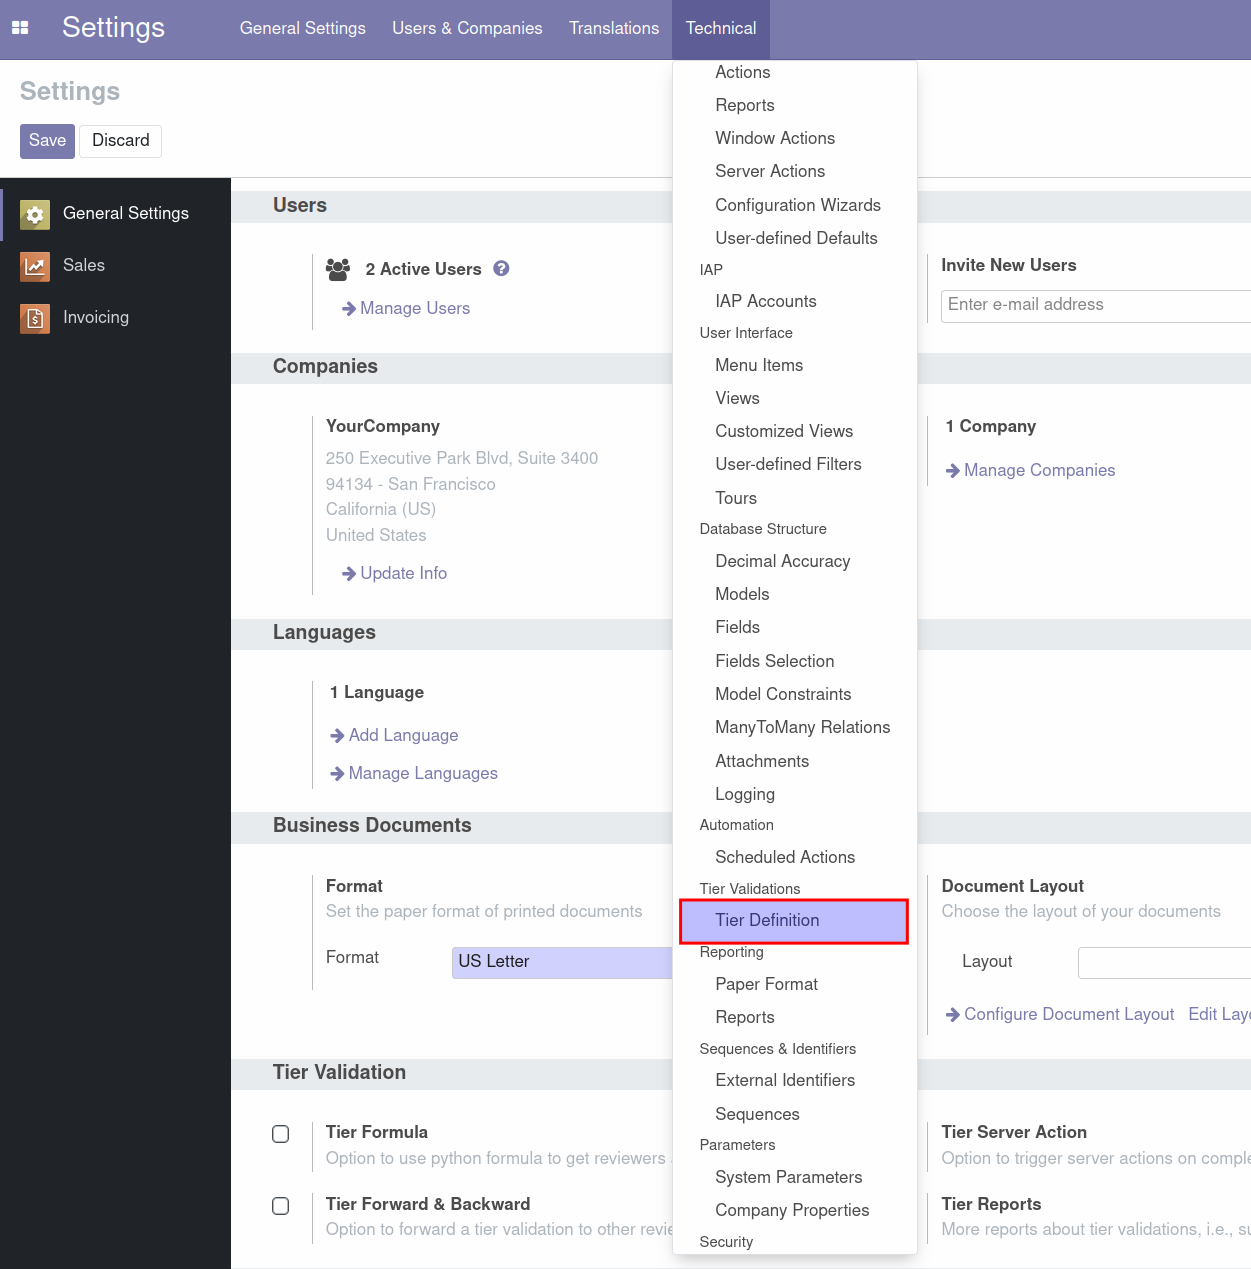Click the Manage Languages link
Screen dimensions: 1251x1269
click(414, 774)
